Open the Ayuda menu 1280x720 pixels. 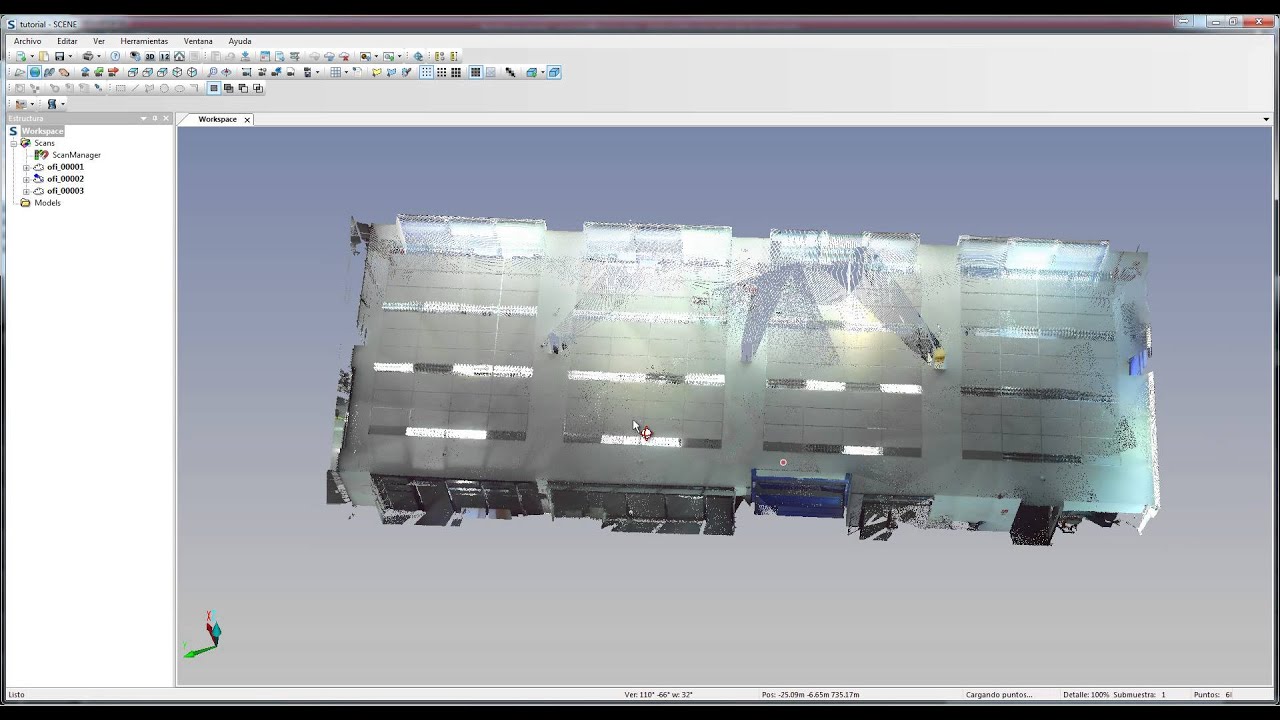pos(240,41)
